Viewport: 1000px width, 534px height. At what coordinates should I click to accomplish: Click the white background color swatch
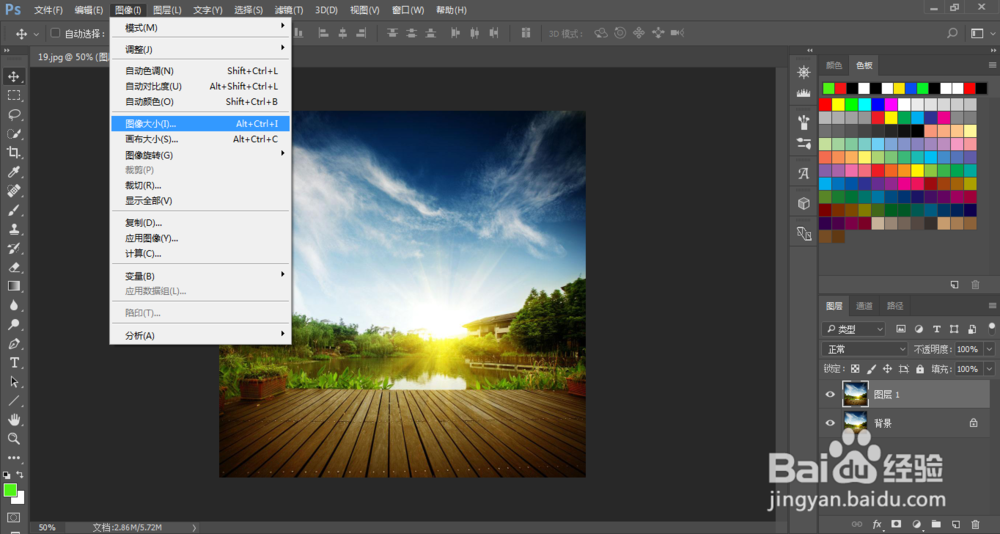tap(20, 498)
